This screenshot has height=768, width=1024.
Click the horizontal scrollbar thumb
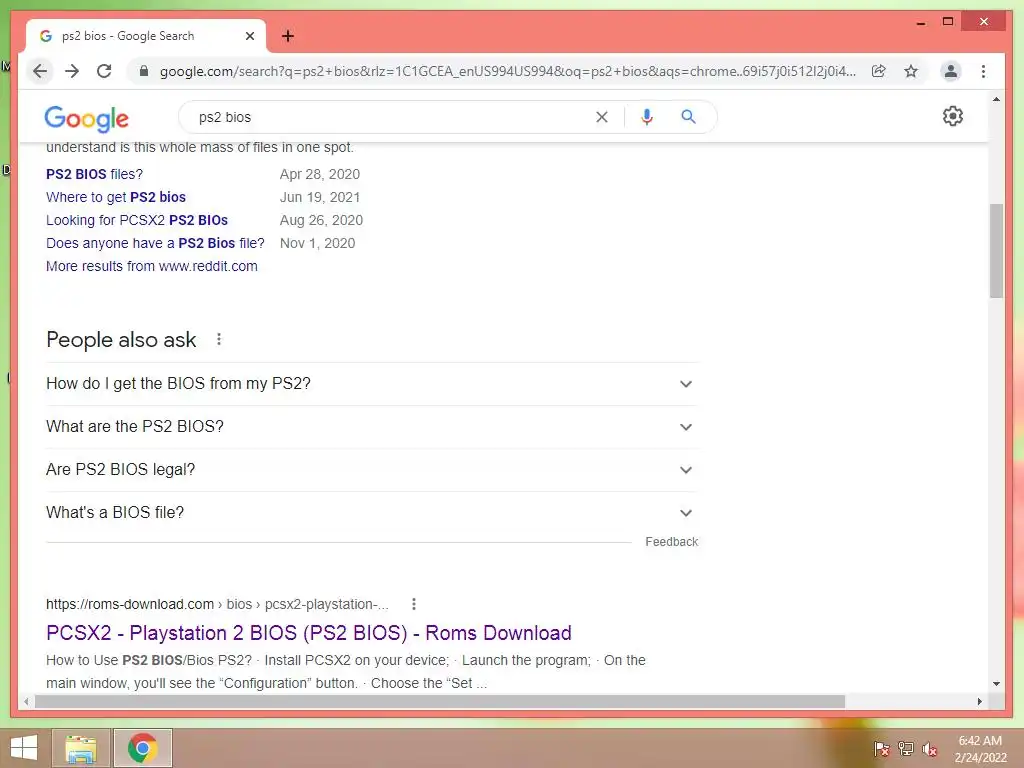(440, 701)
